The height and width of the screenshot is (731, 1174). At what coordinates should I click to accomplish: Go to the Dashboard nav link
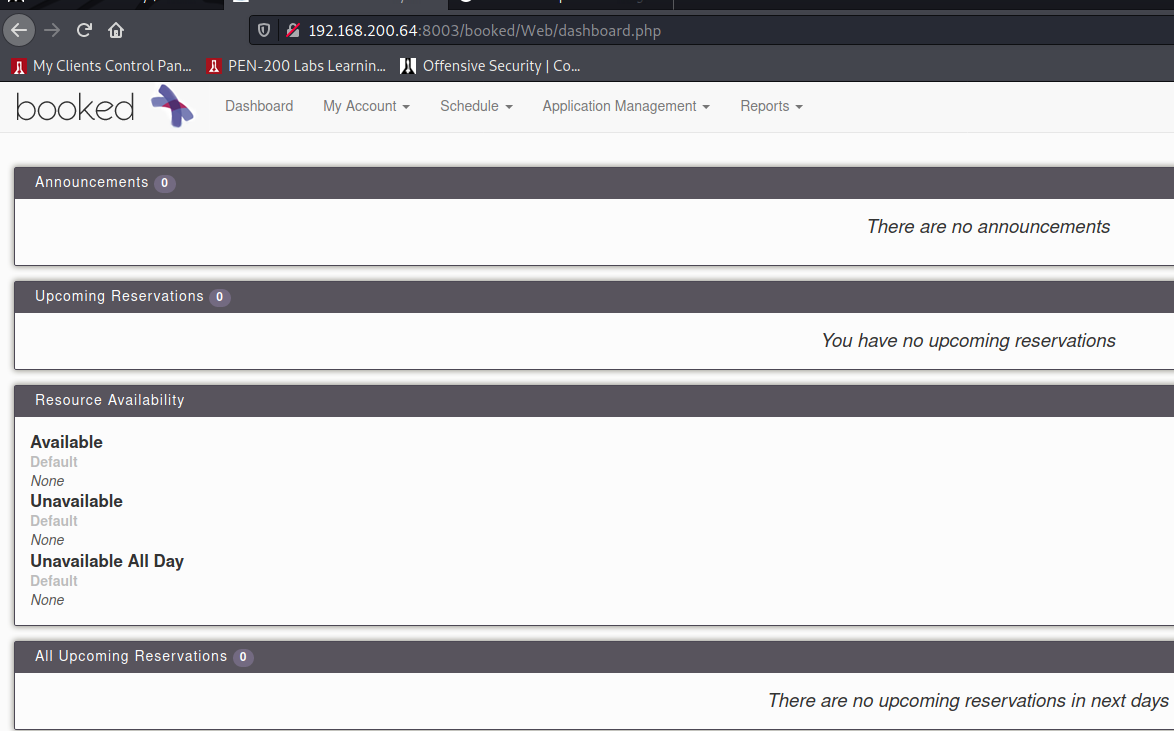coord(259,106)
